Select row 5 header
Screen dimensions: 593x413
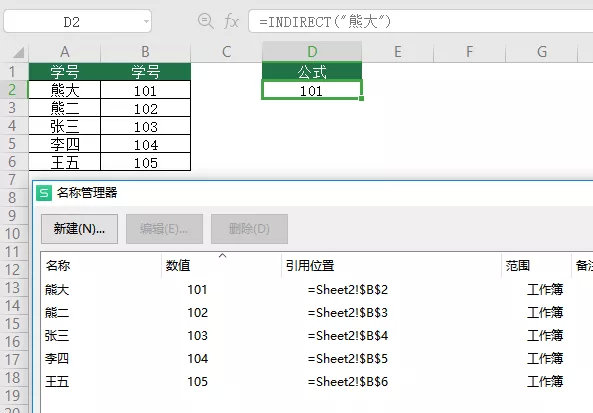pyautogui.click(x=14, y=144)
